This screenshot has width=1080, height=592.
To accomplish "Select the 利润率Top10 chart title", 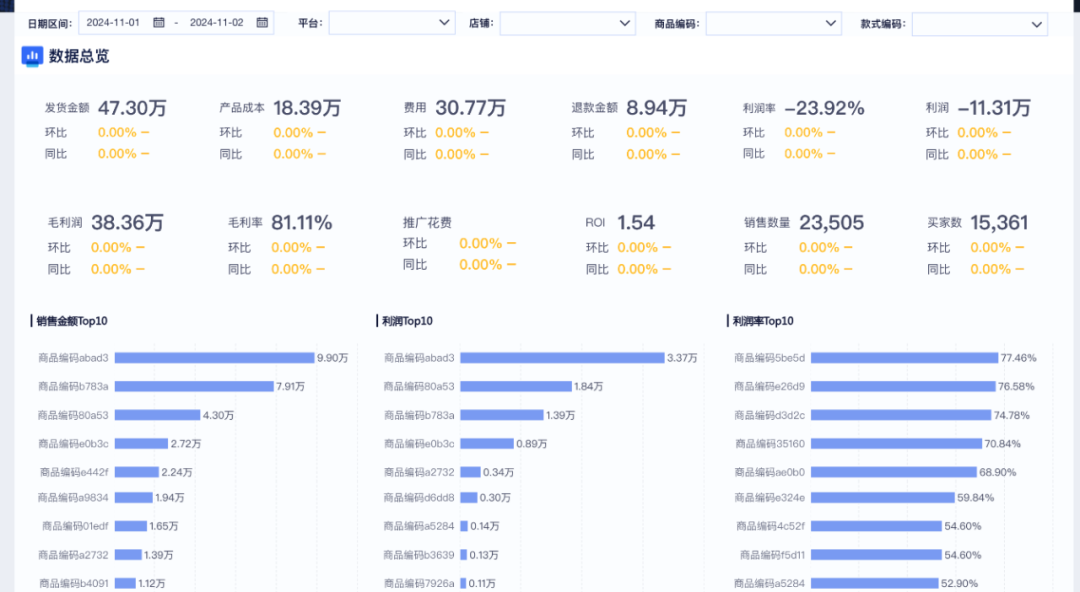I will [x=763, y=321].
